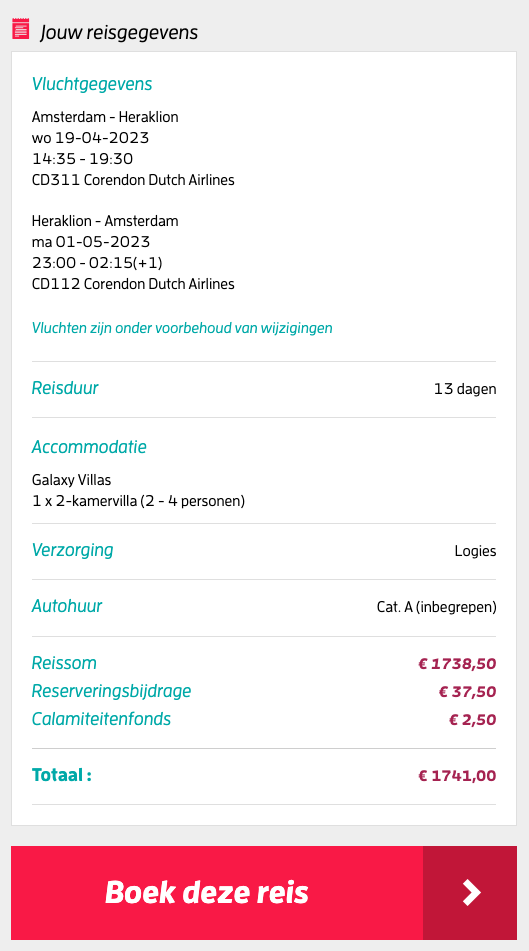Select the Vluchtgegevens section heading
The image size is (529, 951).
pos(92,84)
